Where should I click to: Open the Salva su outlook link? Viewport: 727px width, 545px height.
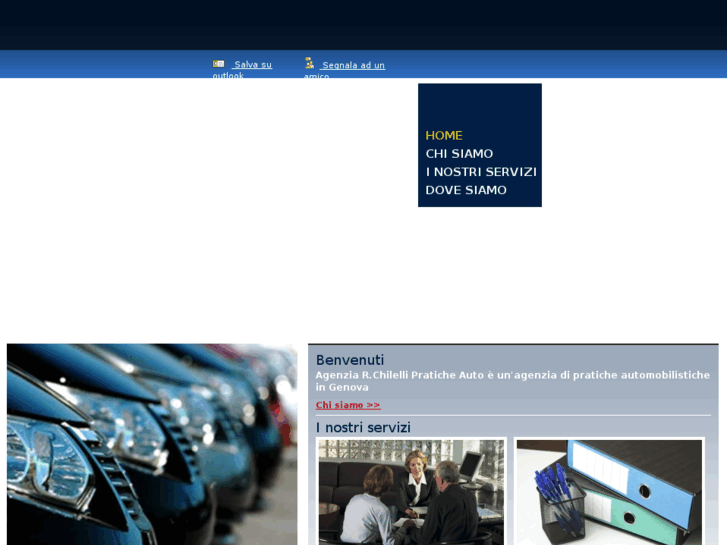click(242, 70)
